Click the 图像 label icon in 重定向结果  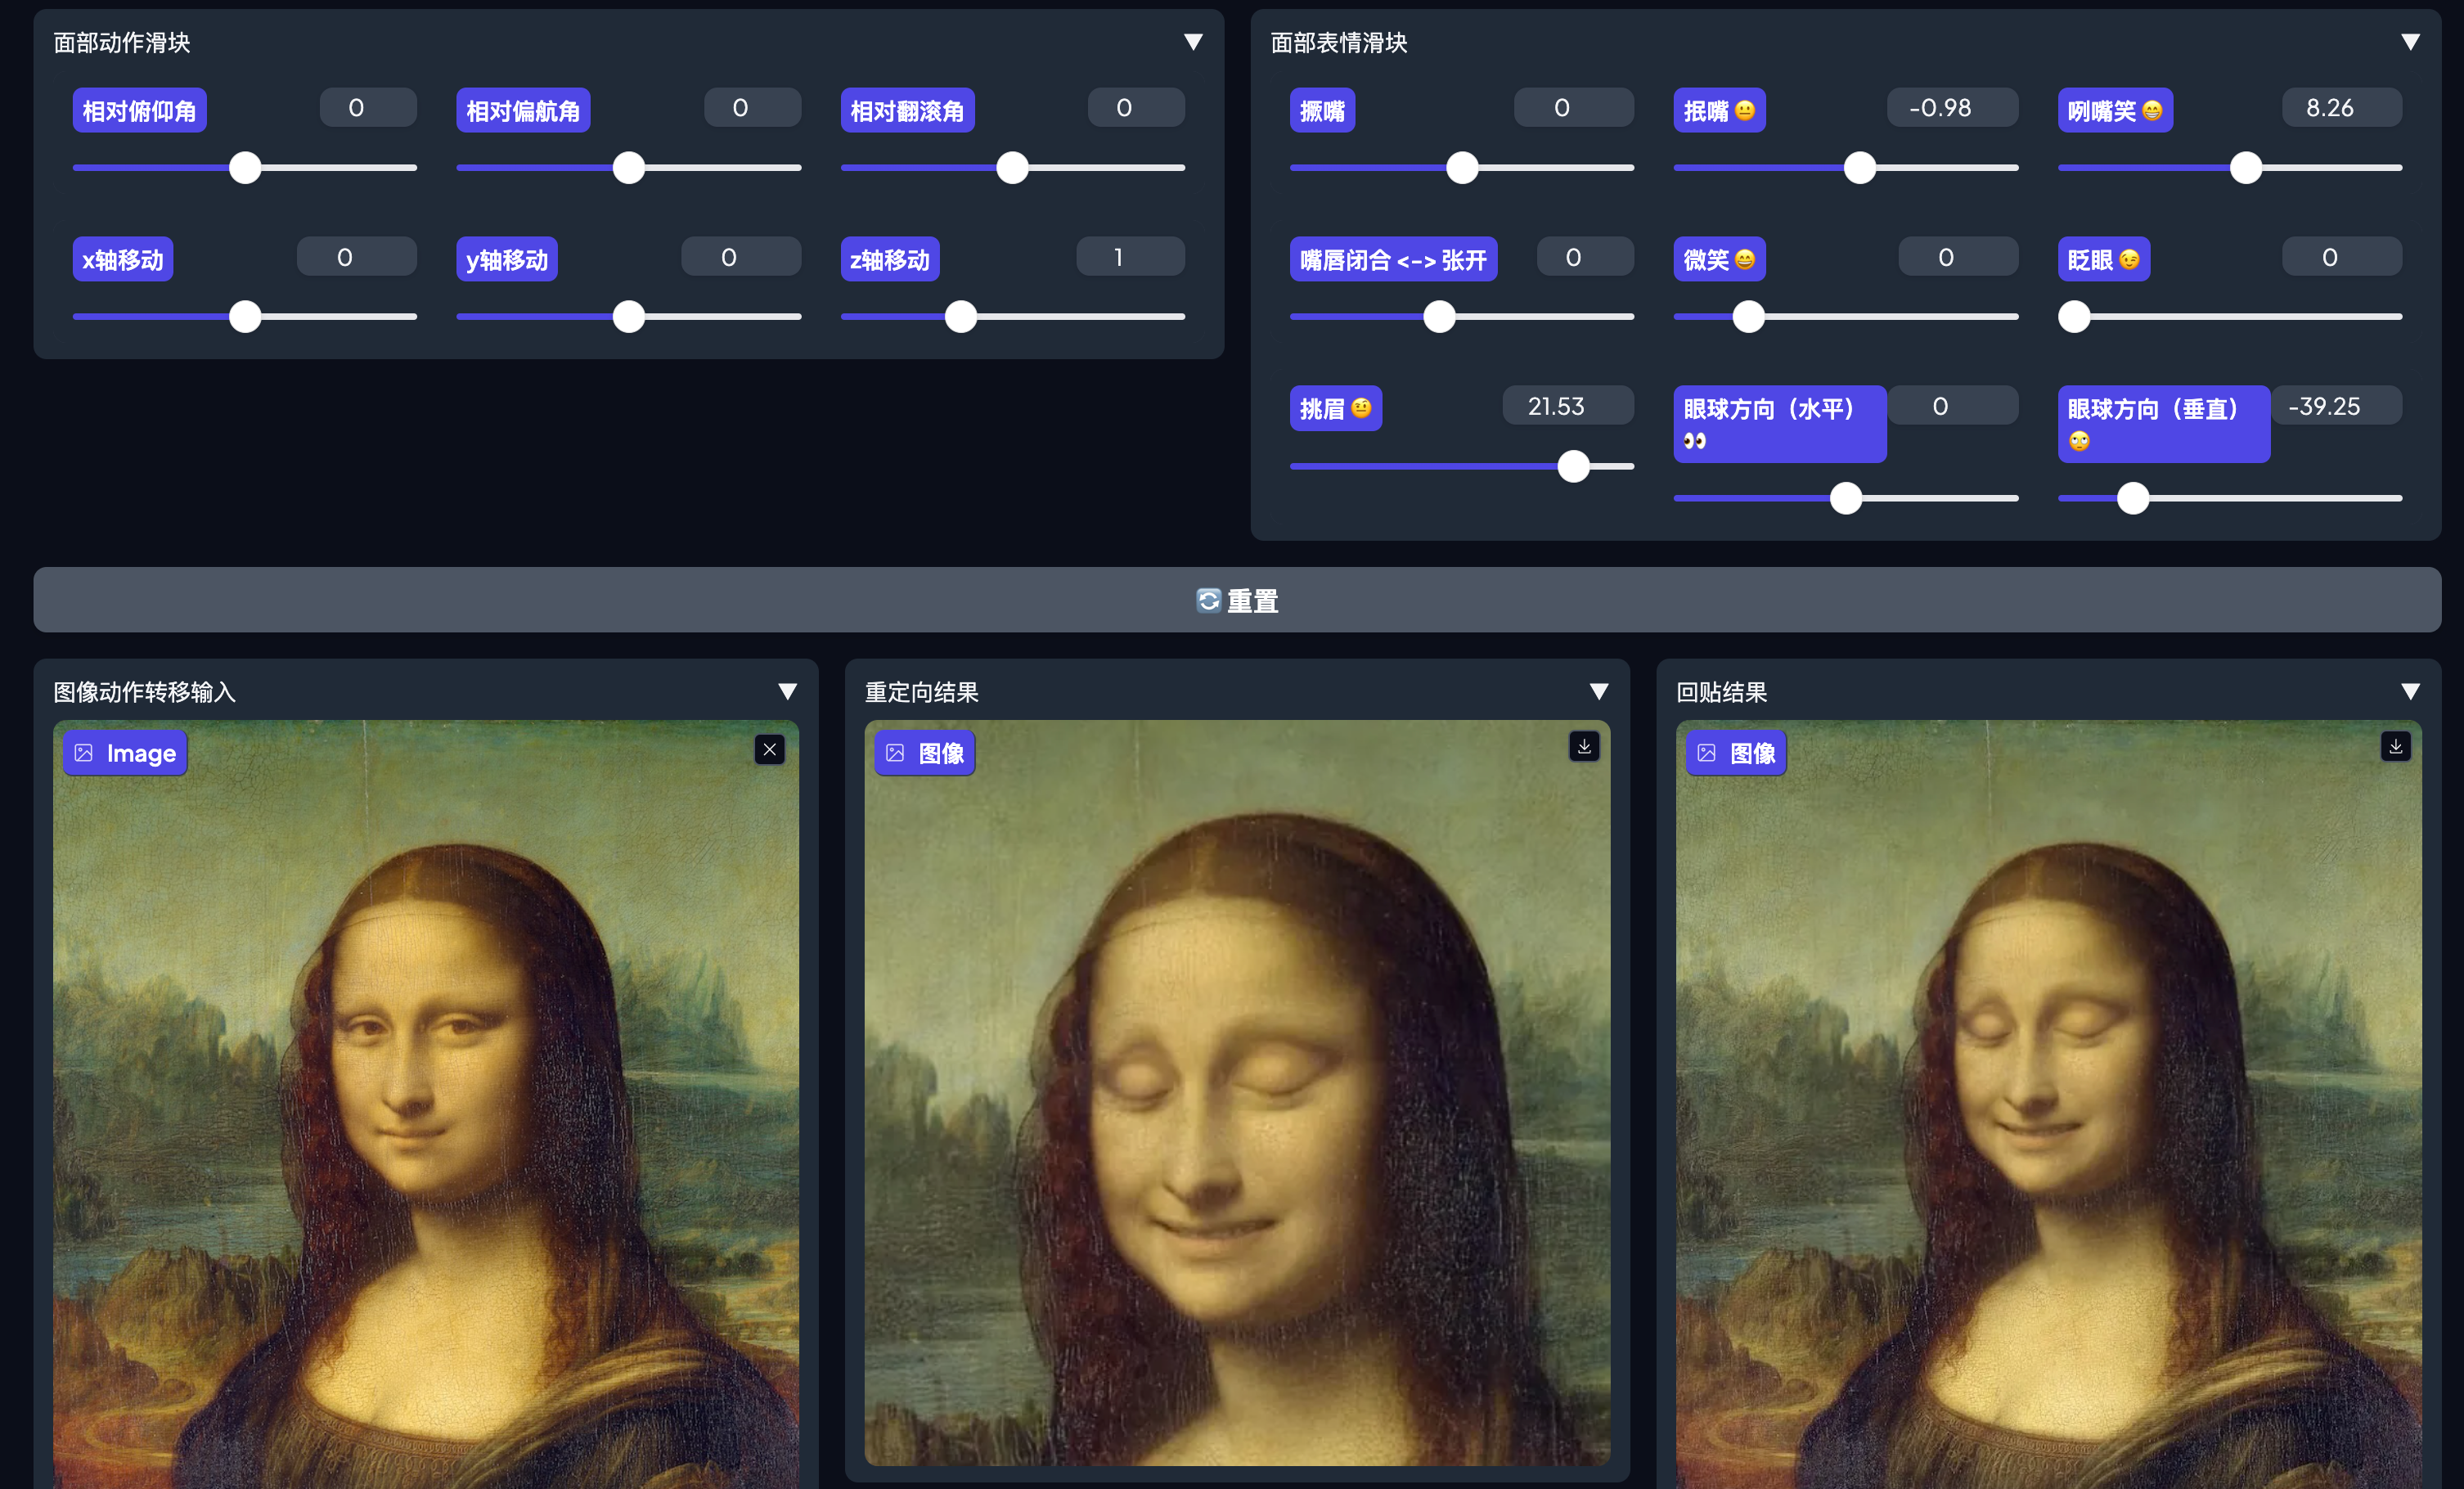(895, 753)
